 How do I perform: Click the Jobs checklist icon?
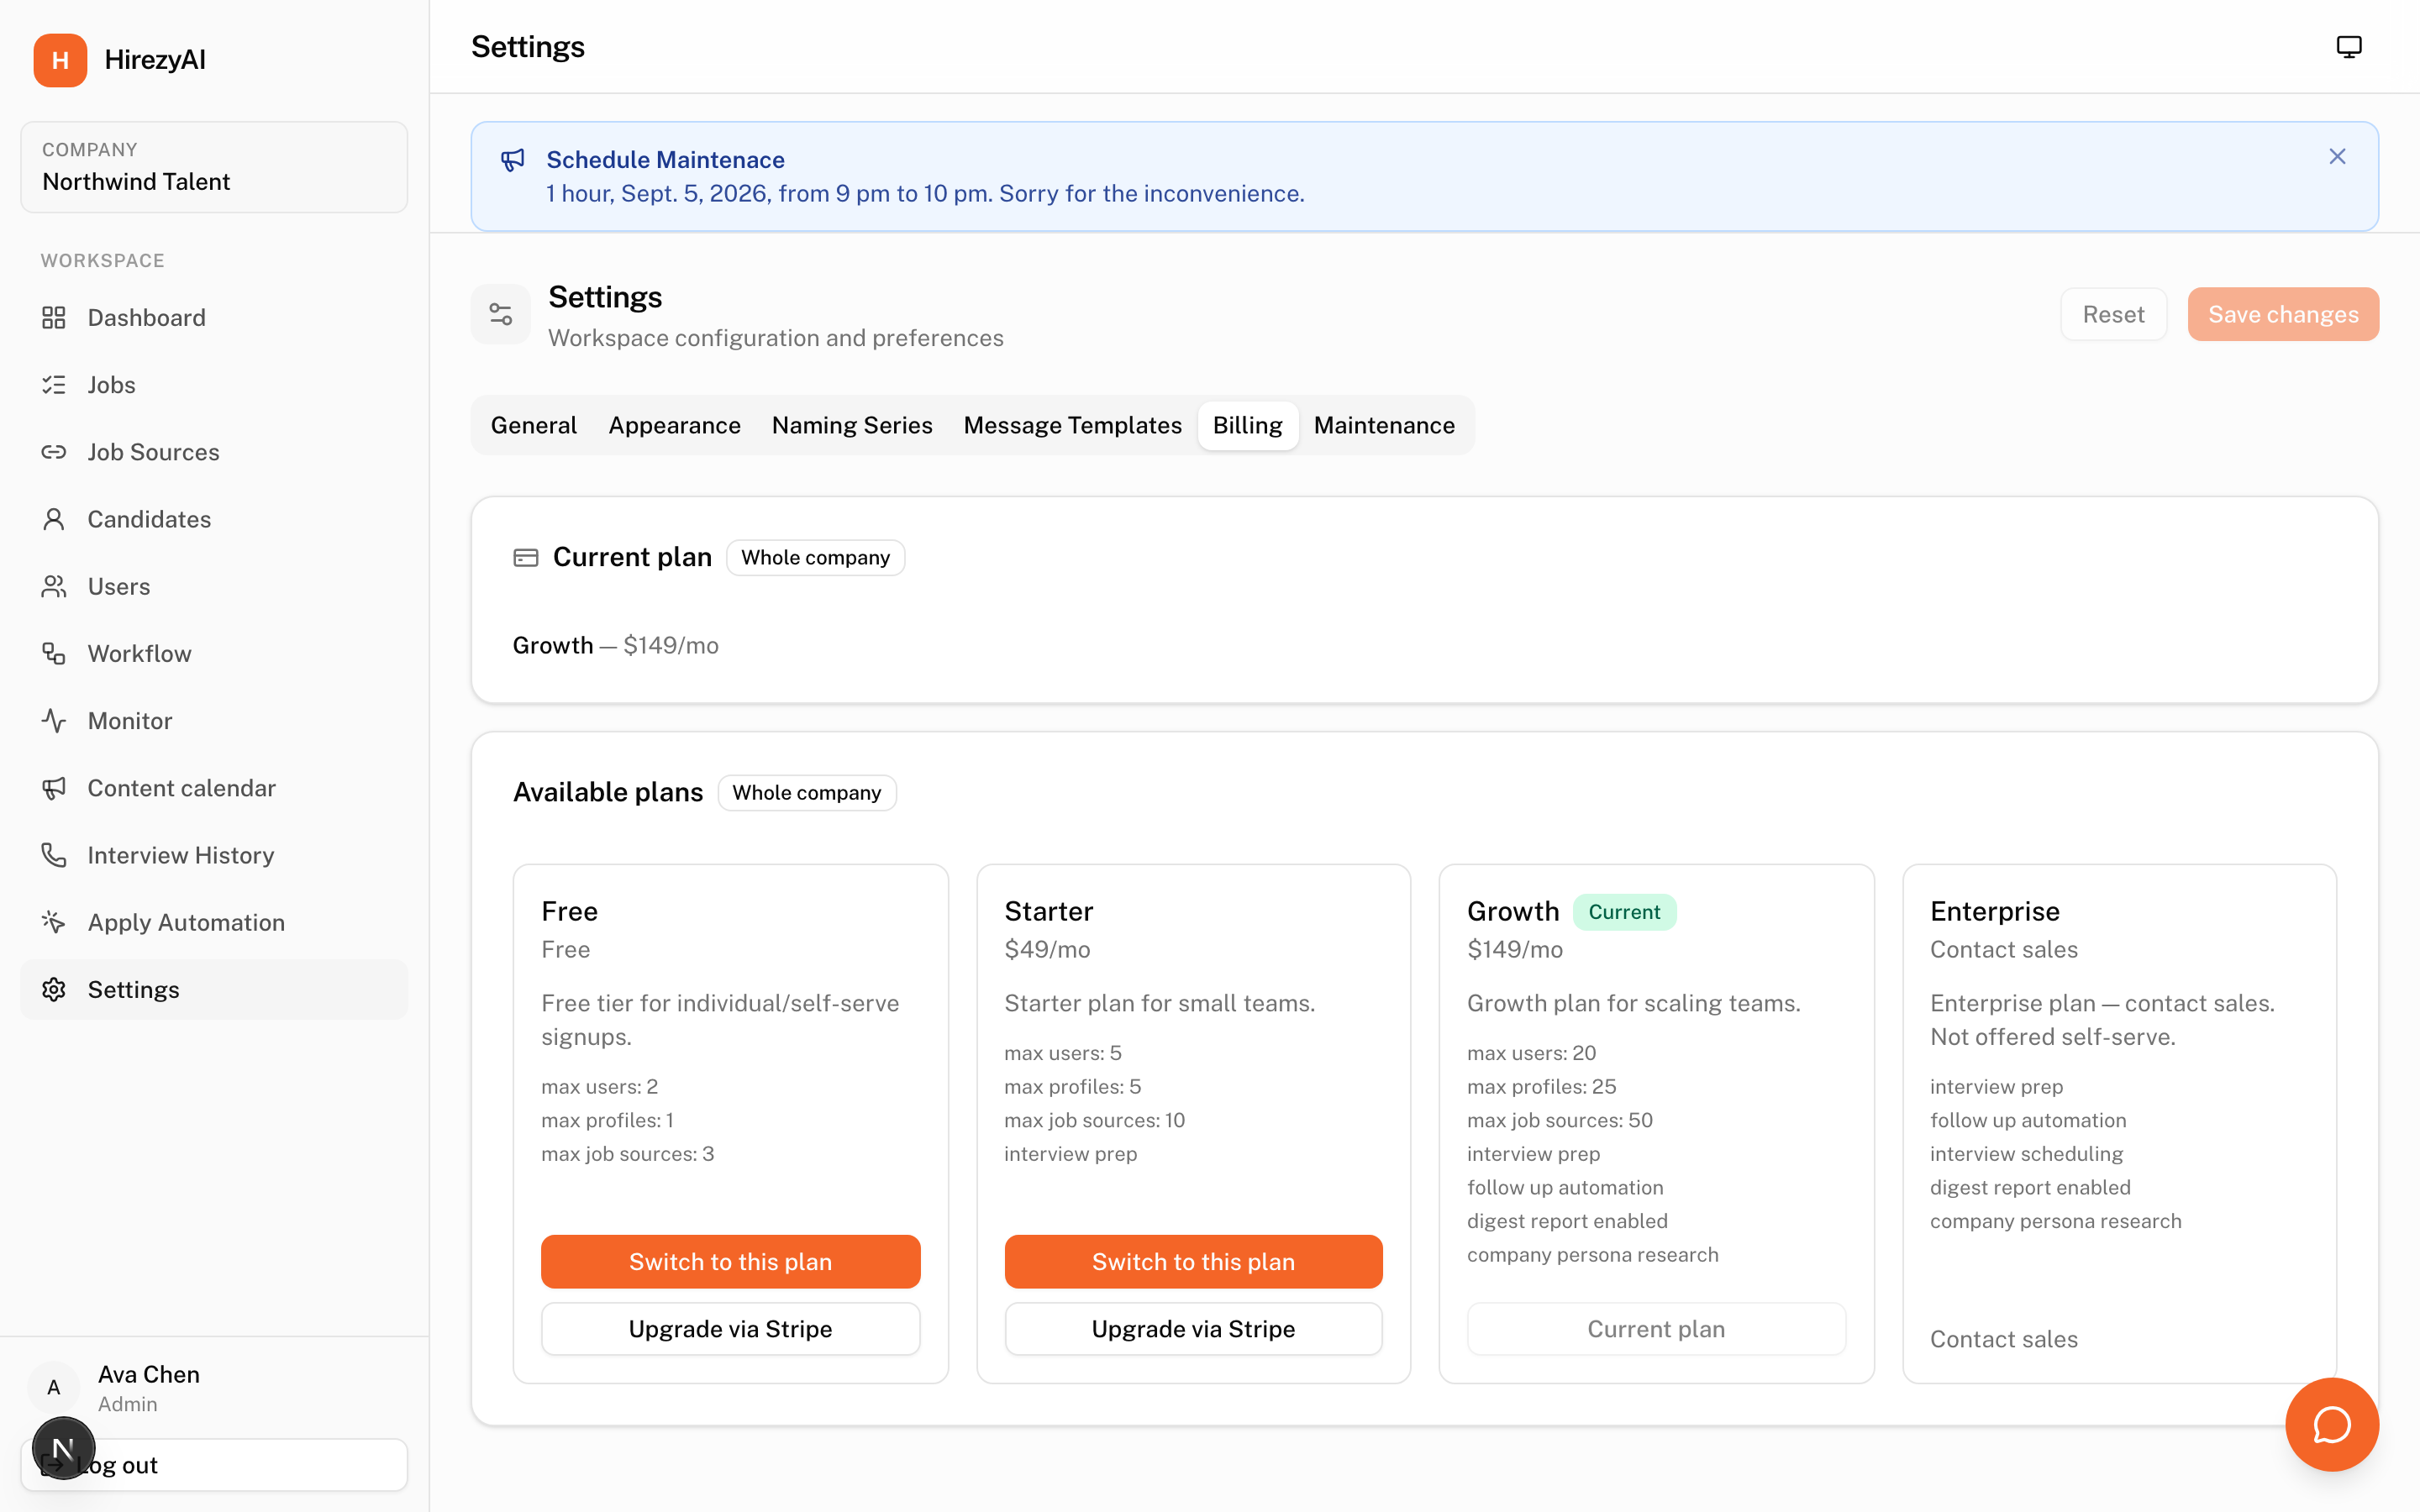pos(54,385)
